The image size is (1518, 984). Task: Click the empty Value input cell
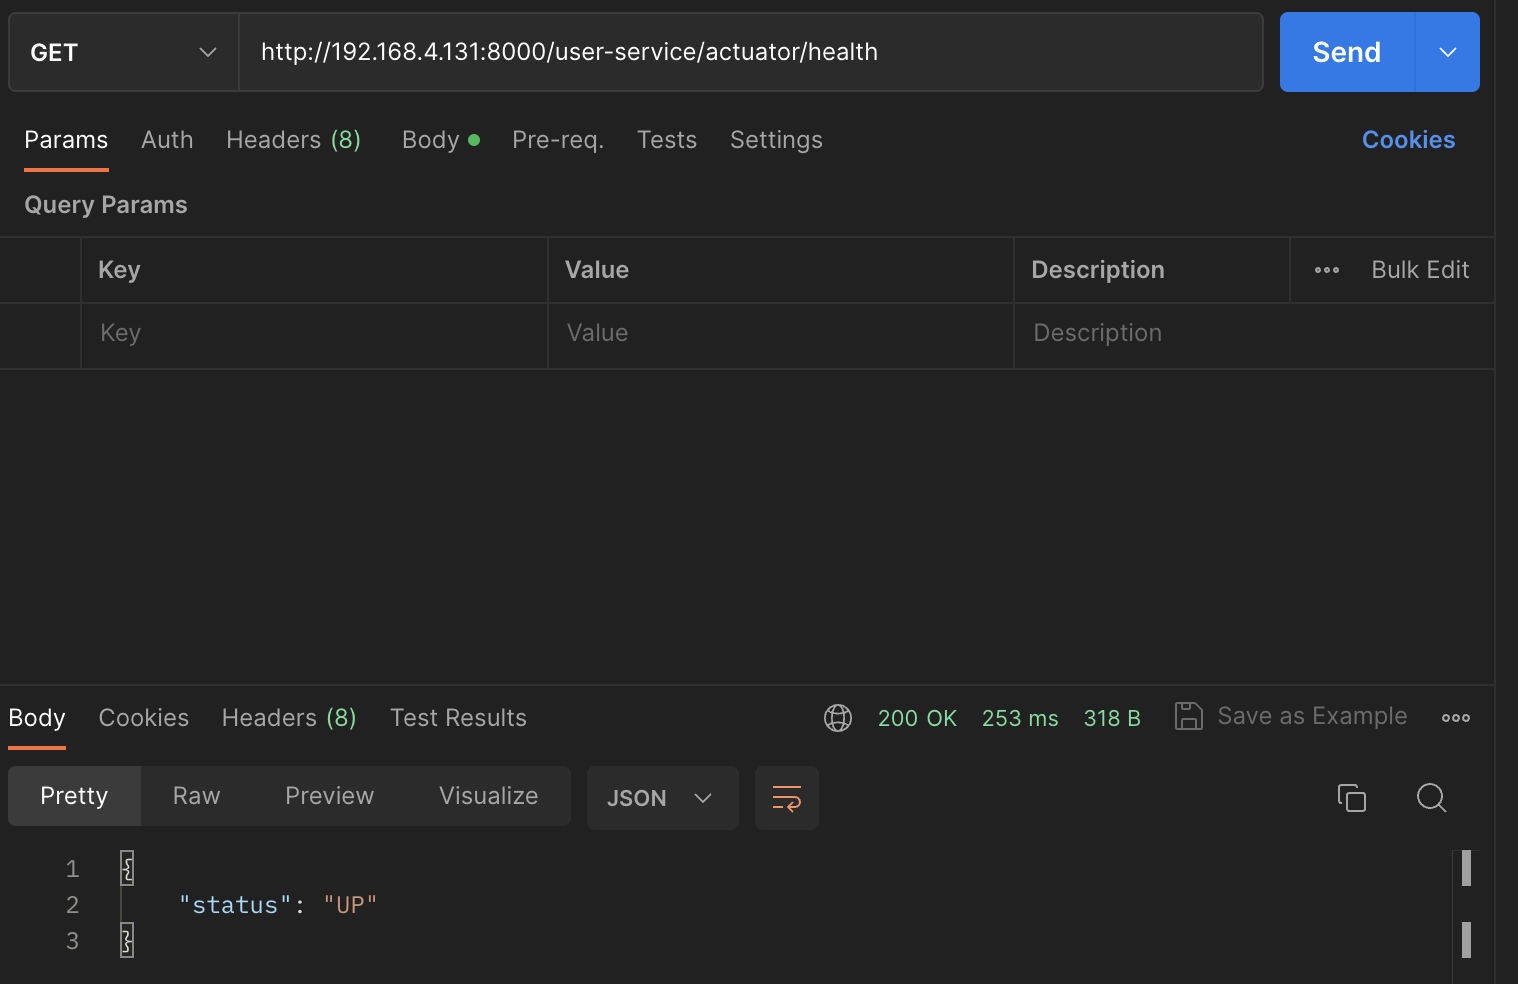pyautogui.click(x=781, y=336)
